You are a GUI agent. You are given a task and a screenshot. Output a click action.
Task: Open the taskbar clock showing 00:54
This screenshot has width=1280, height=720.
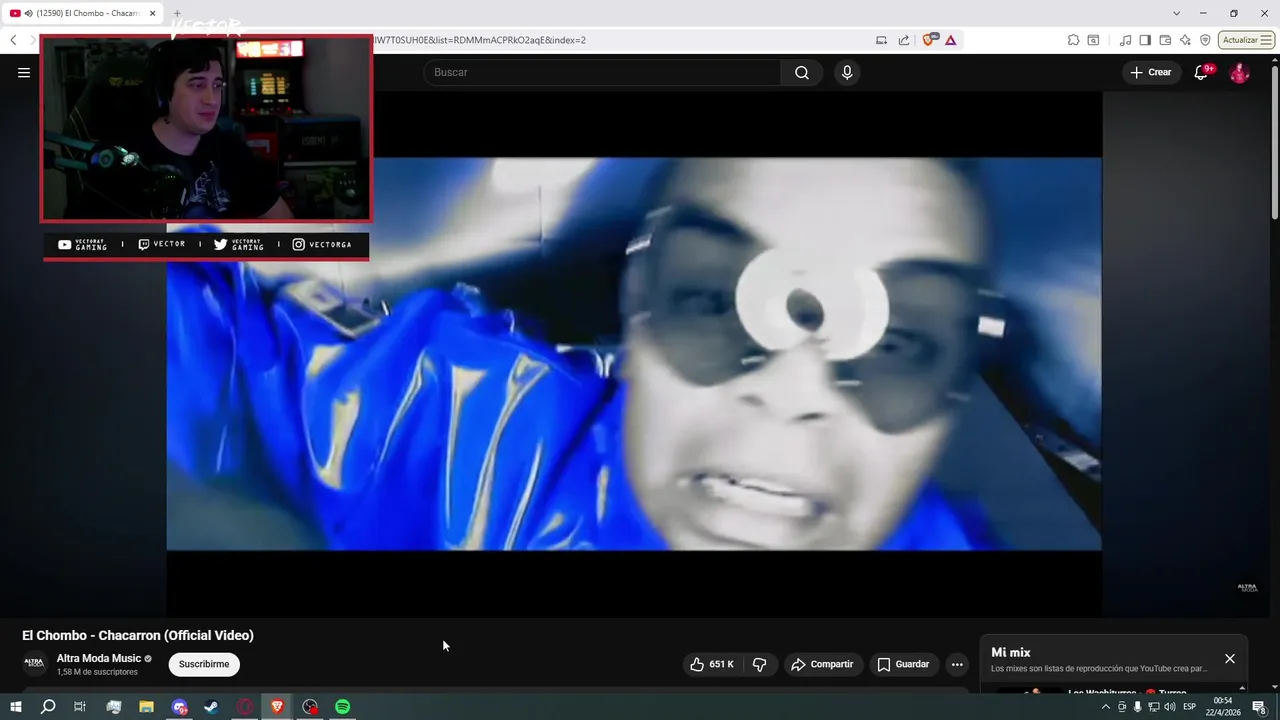click(1223, 707)
